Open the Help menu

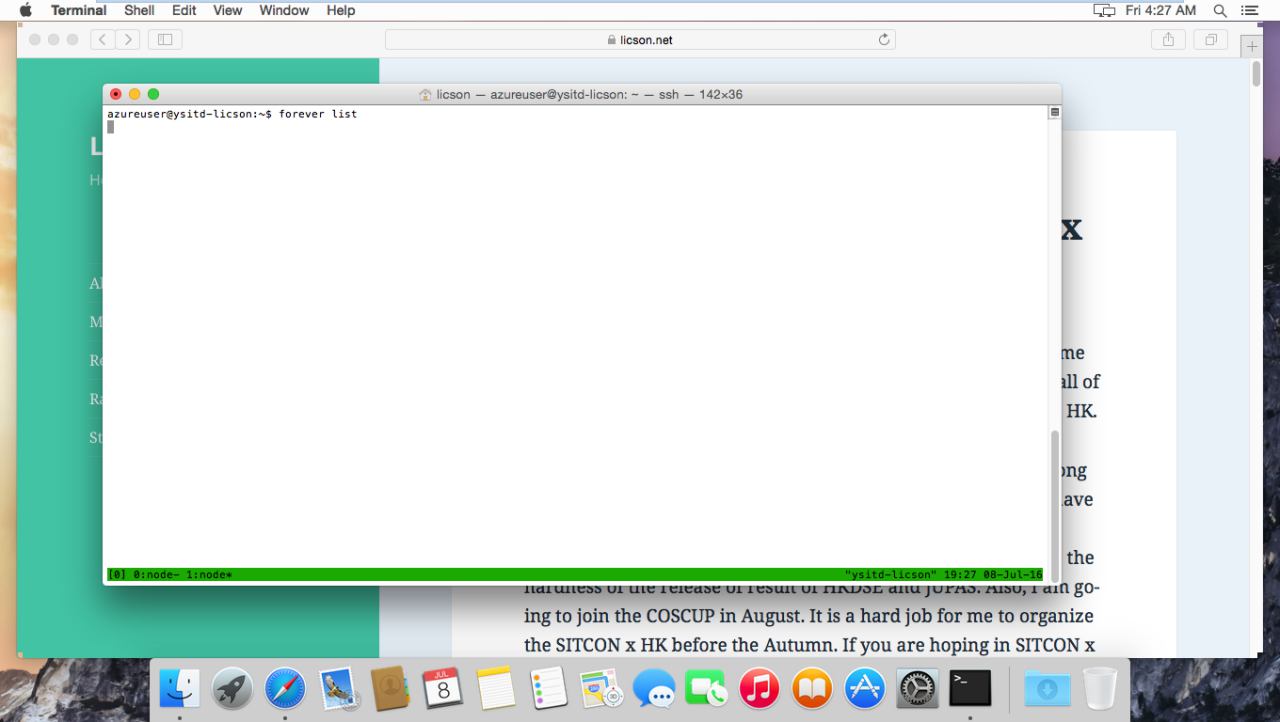(341, 10)
